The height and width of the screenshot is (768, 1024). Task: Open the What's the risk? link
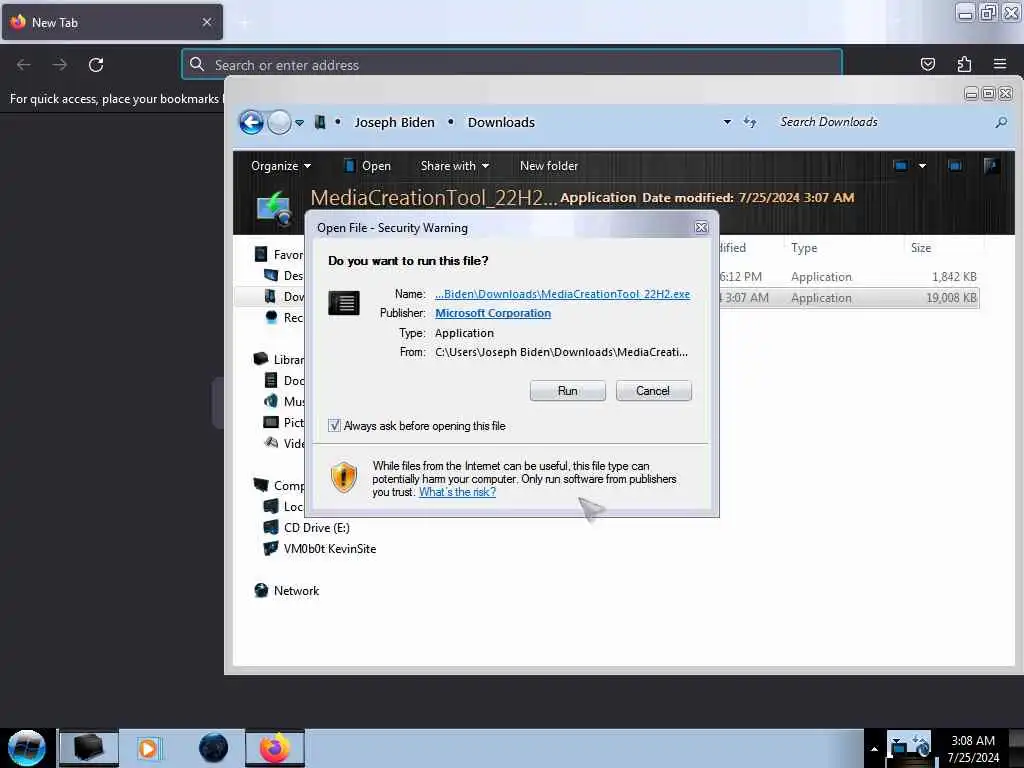[x=457, y=492]
